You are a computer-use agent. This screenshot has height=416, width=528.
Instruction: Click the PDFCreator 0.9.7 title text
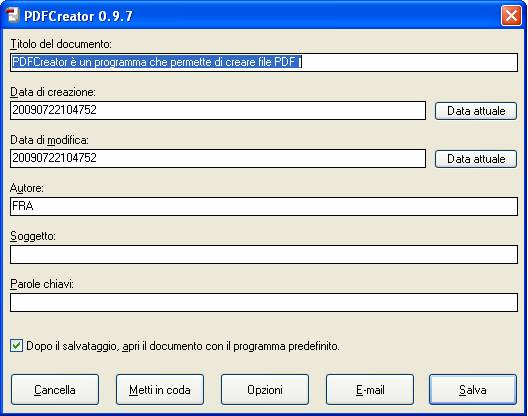point(78,16)
